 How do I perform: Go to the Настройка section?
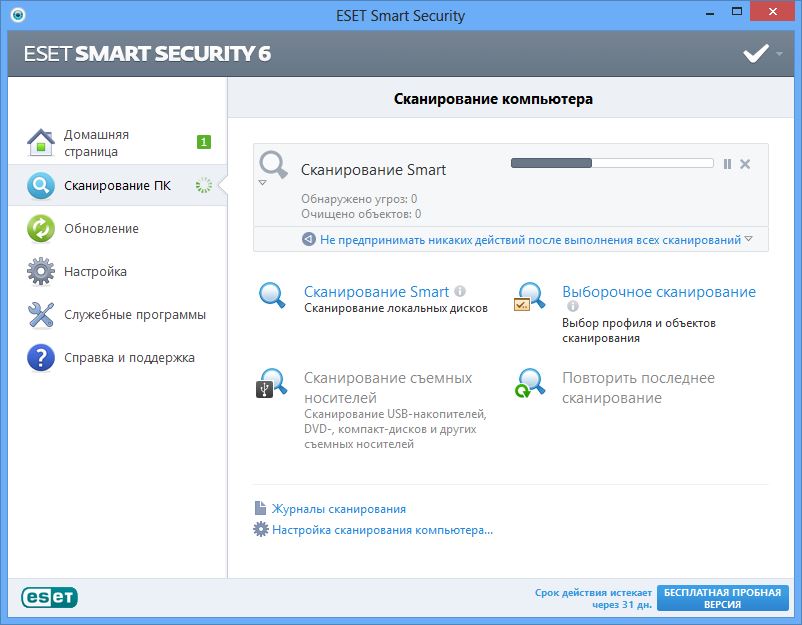coord(95,271)
